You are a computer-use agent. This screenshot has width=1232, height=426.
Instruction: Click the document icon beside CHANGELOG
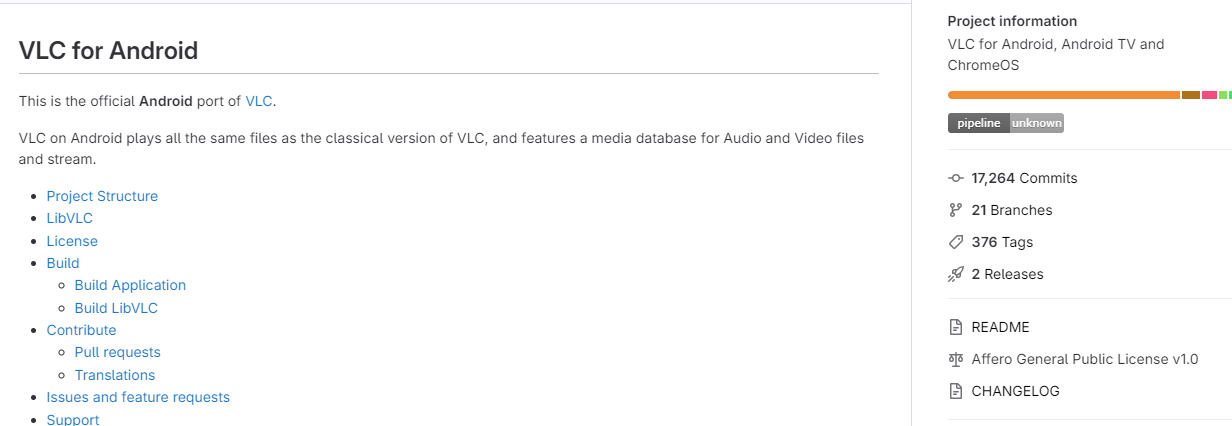pos(955,391)
